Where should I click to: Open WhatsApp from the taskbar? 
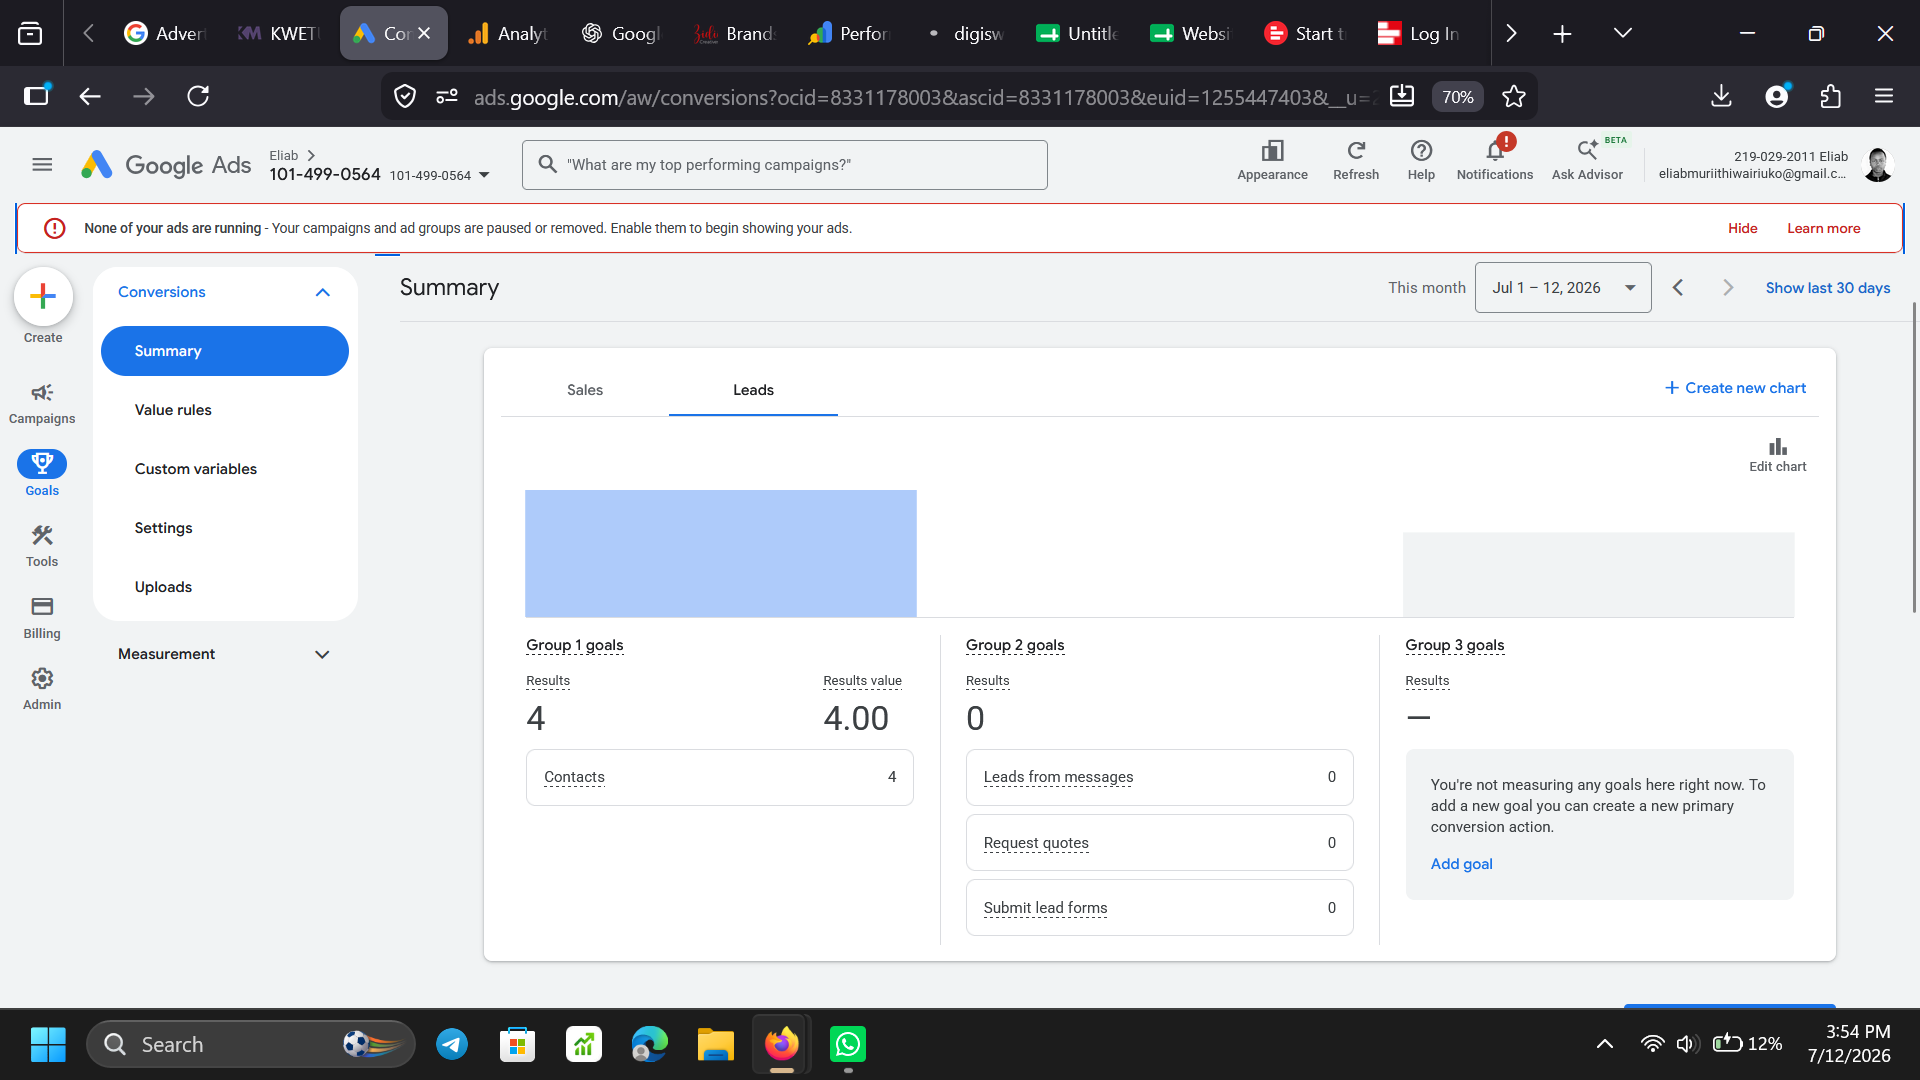[848, 1044]
